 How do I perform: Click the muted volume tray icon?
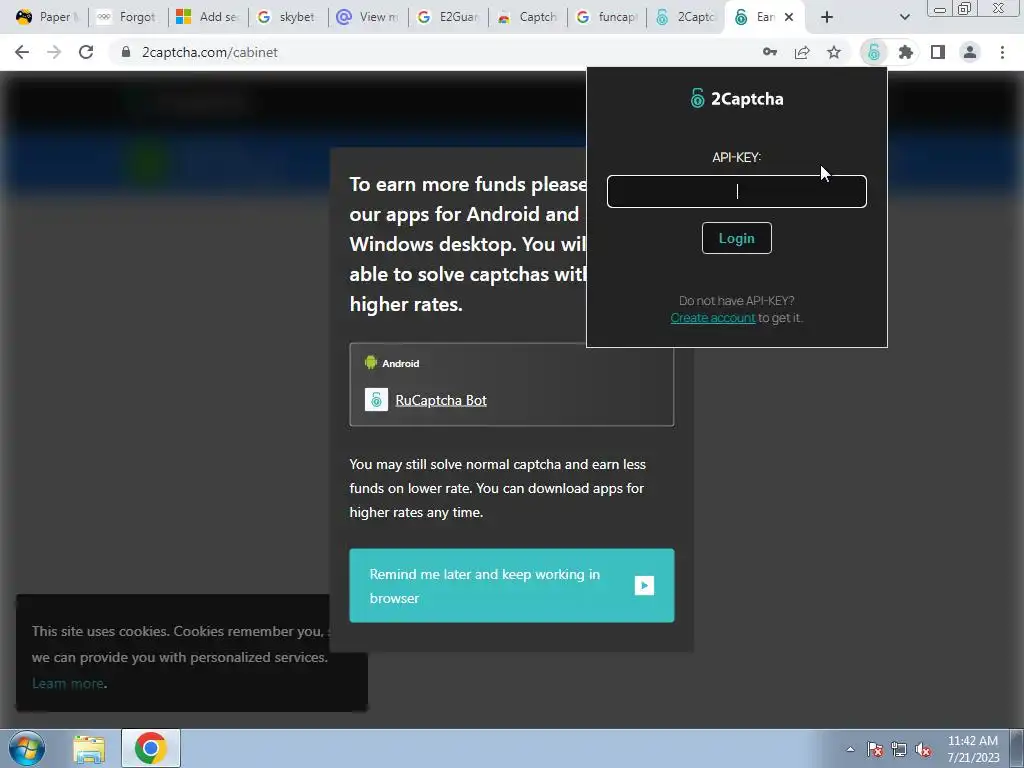[923, 749]
